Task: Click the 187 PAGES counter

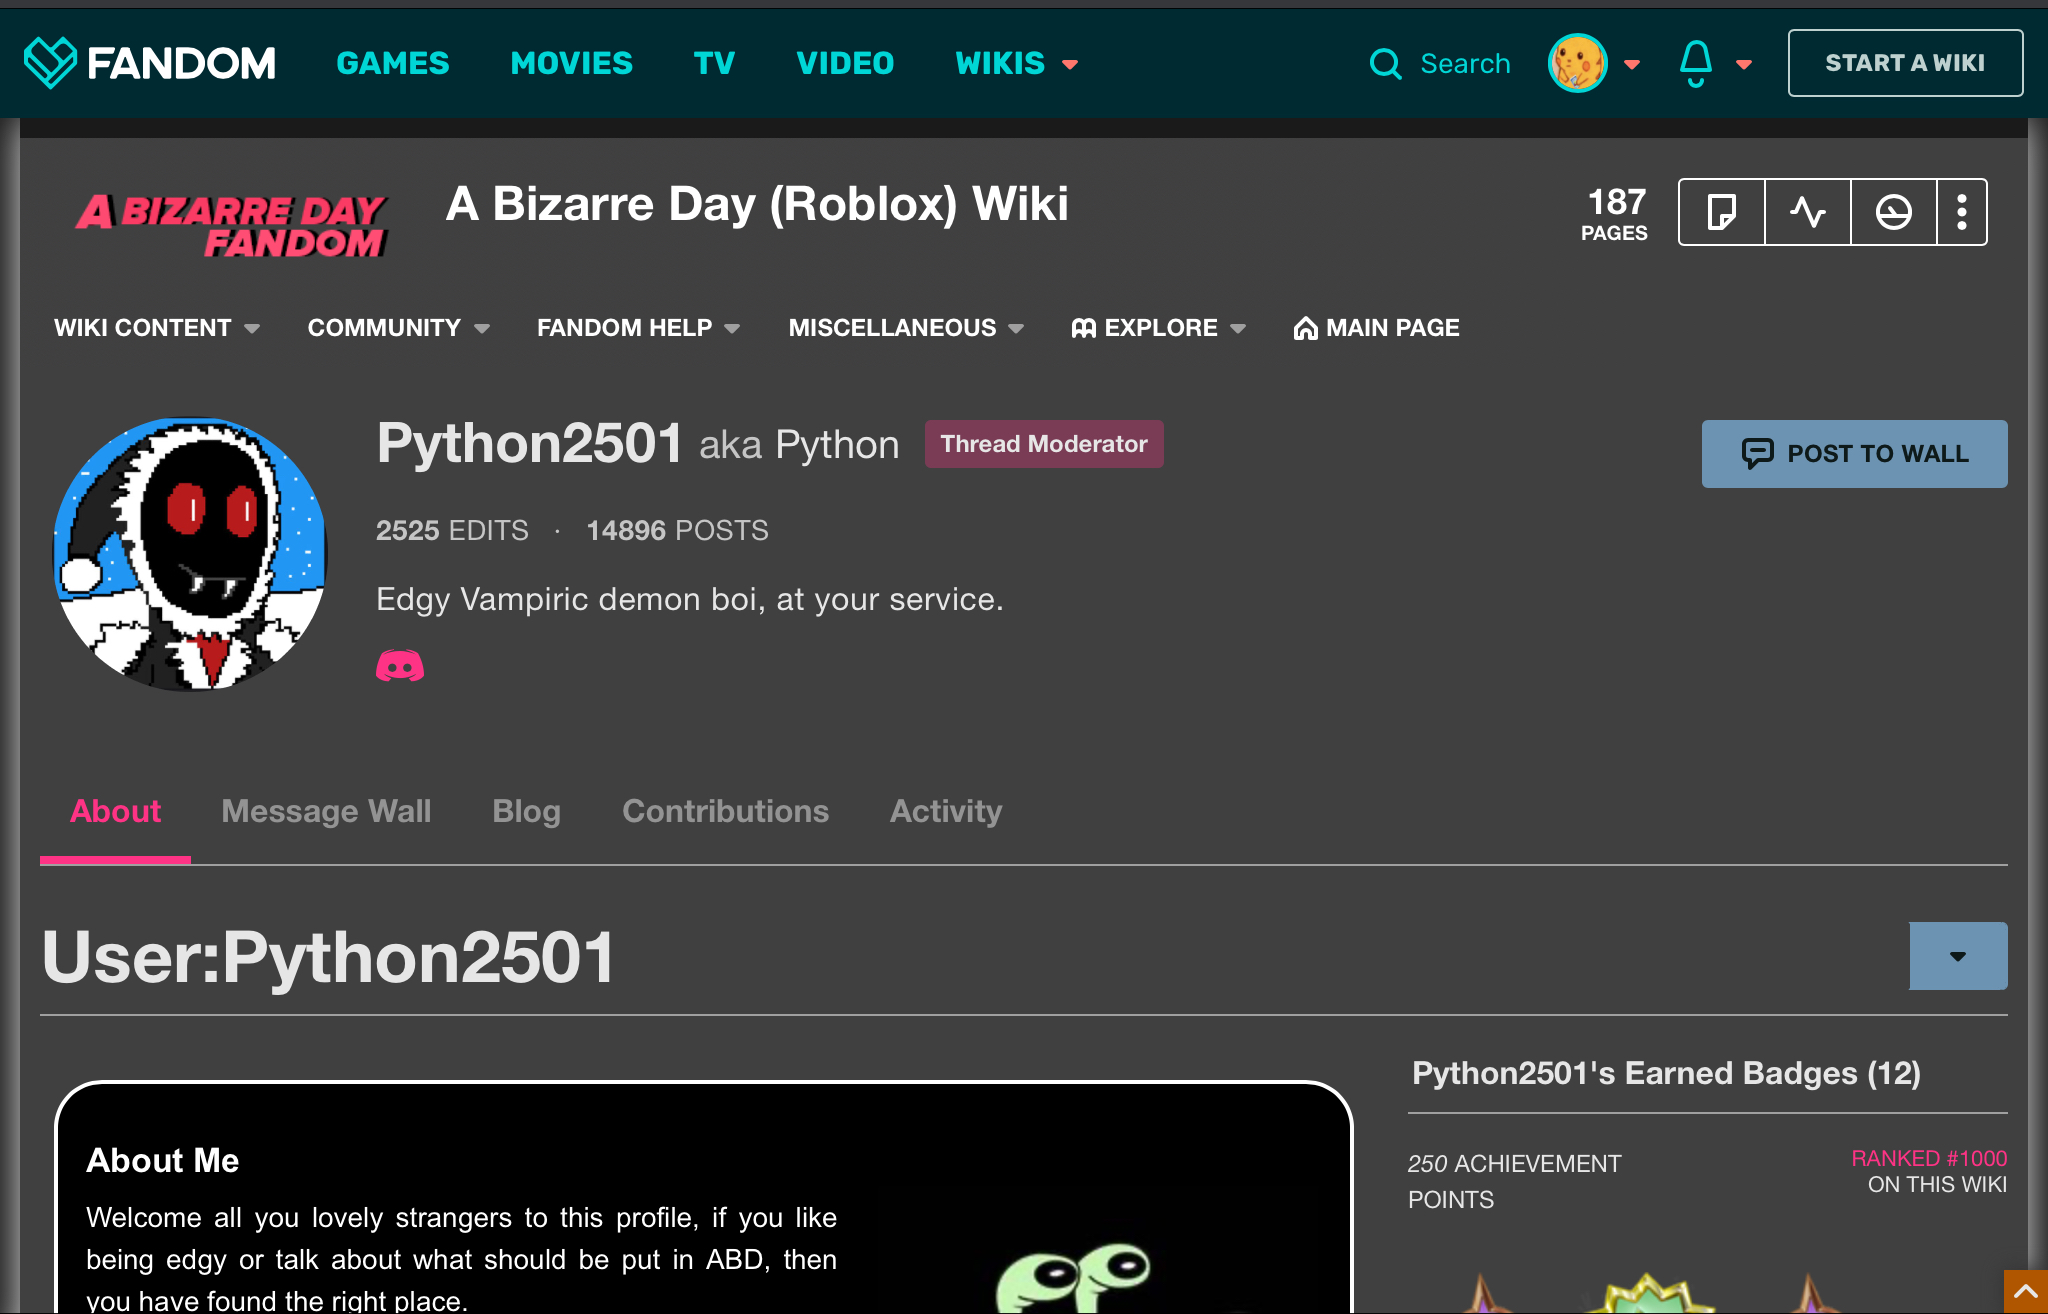Action: [x=1615, y=213]
